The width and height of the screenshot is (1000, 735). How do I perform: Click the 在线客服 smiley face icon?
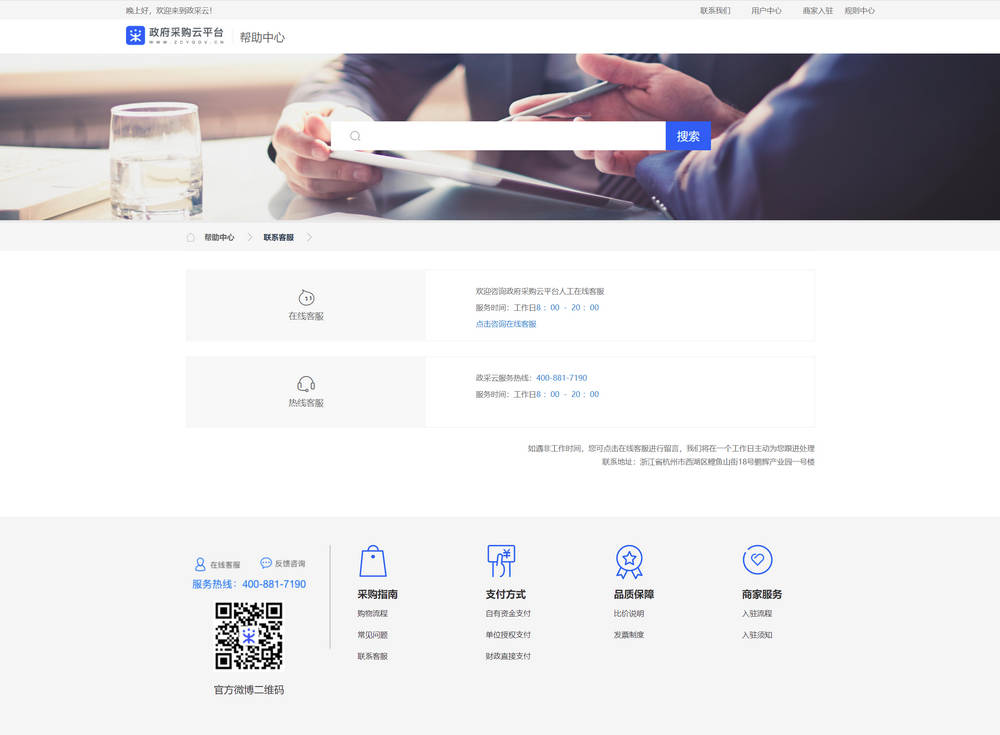[306, 297]
